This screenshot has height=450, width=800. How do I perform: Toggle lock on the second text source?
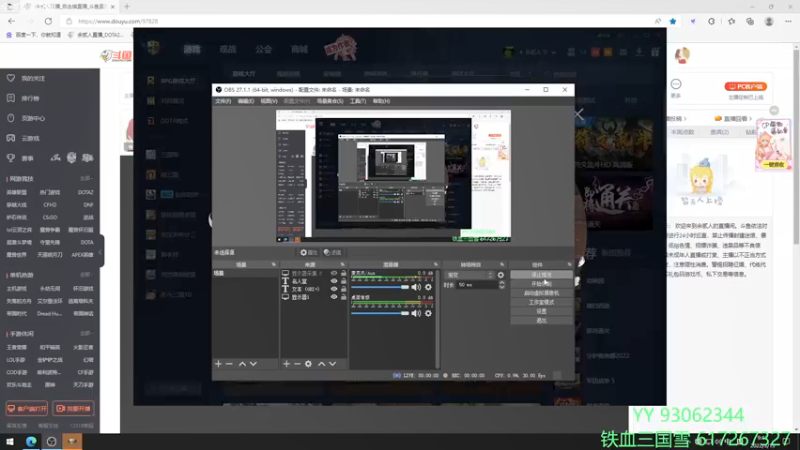tap(343, 281)
